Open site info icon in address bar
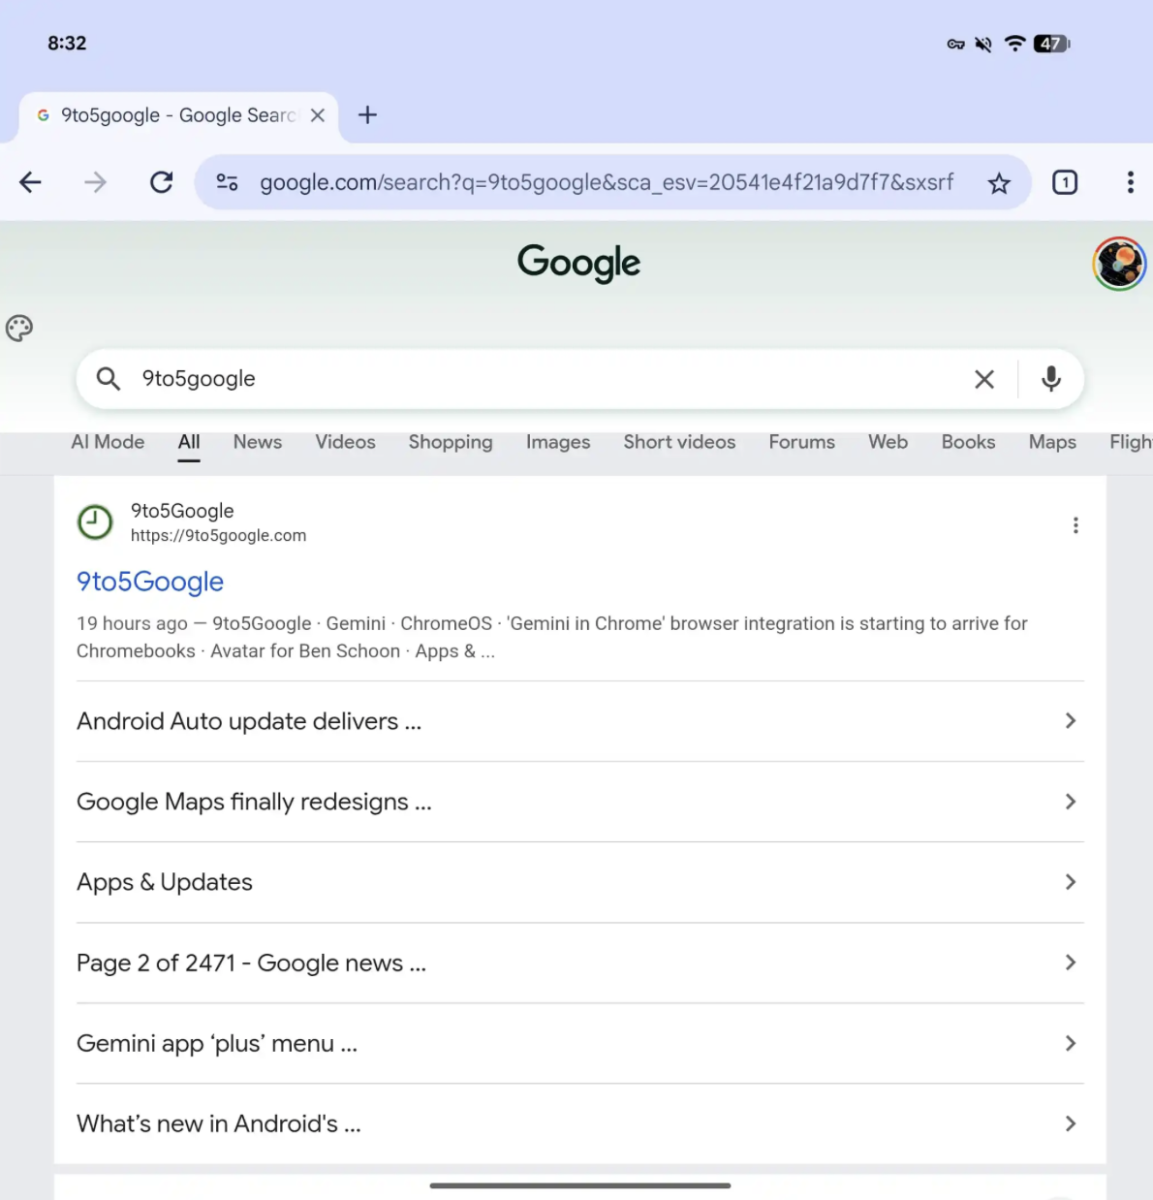The width and height of the screenshot is (1153, 1200). click(227, 182)
